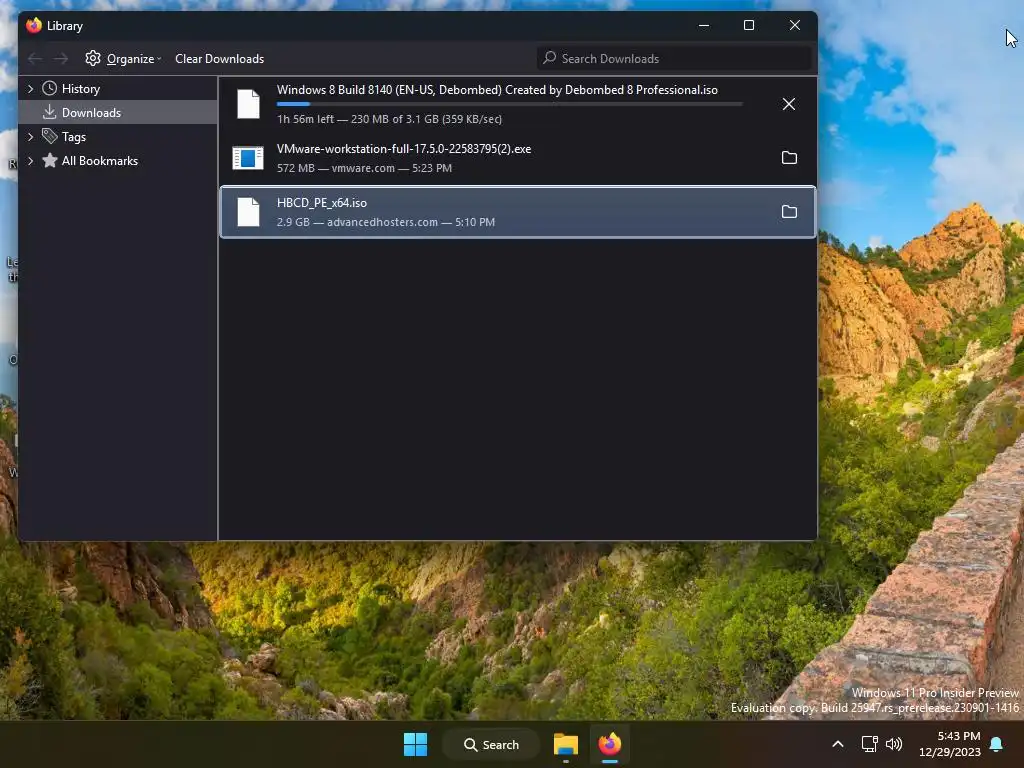Select All Bookmarks in the sidebar
1024x768 pixels.
tap(100, 161)
